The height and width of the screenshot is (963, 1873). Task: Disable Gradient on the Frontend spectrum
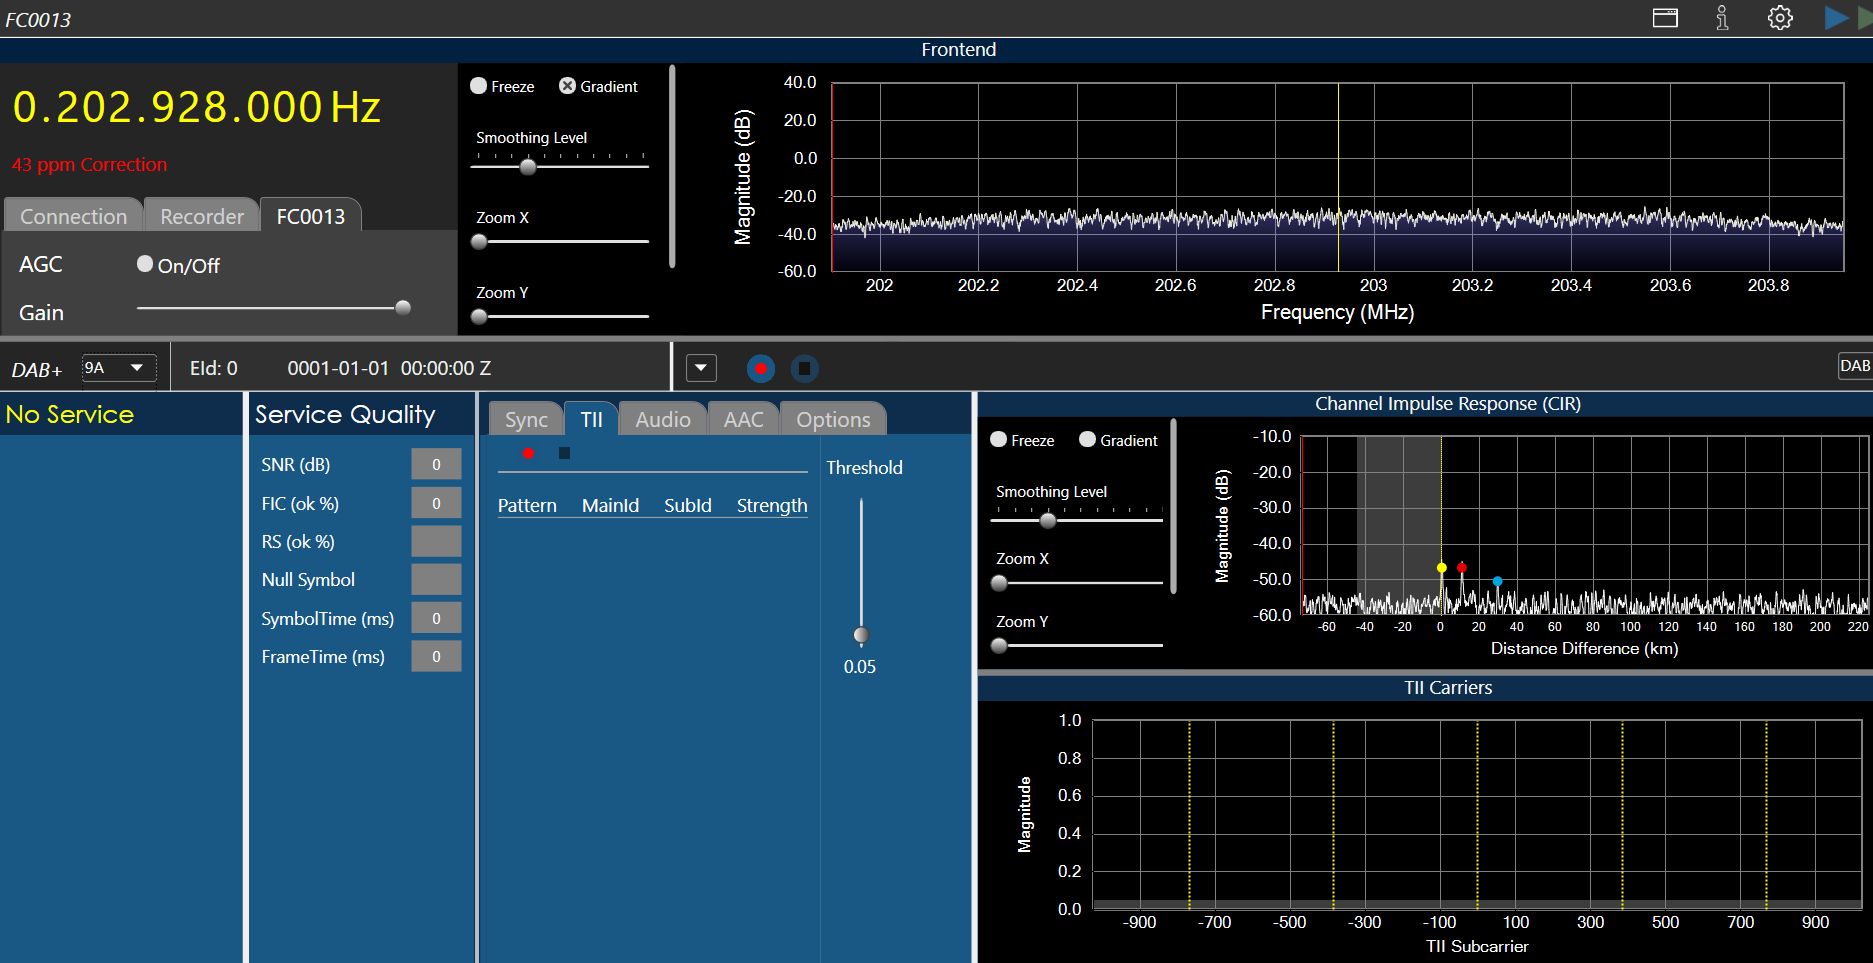(x=567, y=86)
